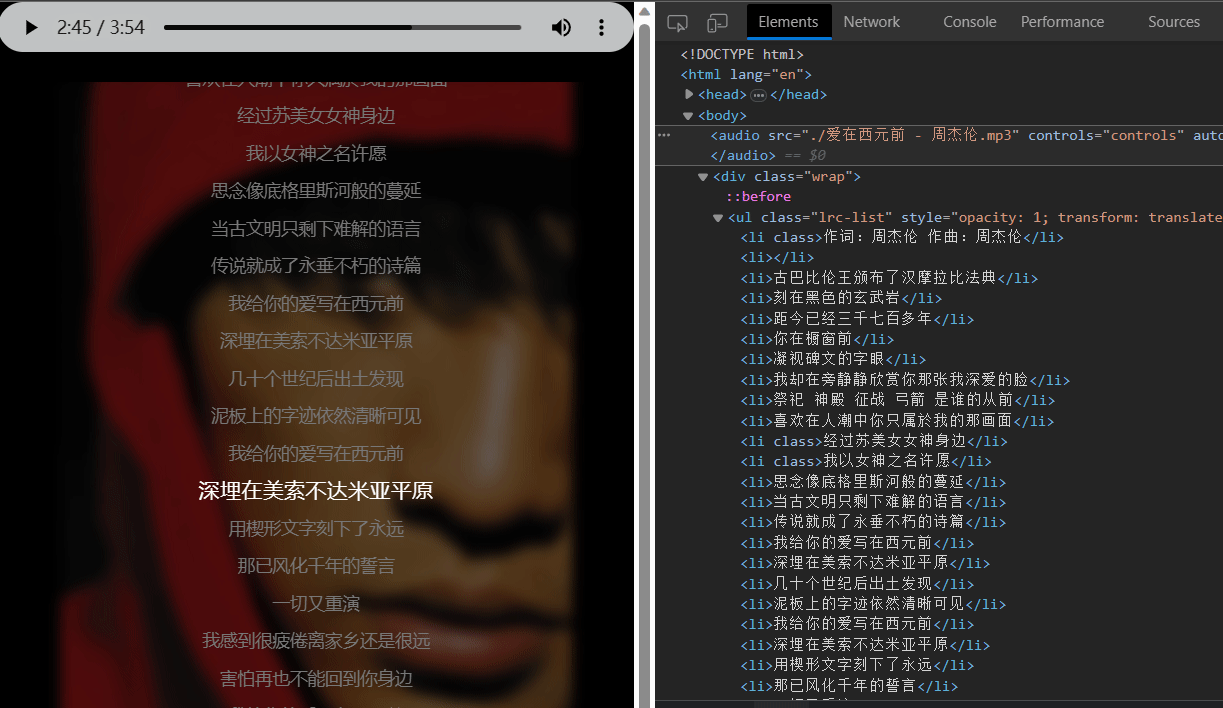Open audio player more options menu
Image resolution: width=1223 pixels, height=708 pixels.
[x=601, y=27]
